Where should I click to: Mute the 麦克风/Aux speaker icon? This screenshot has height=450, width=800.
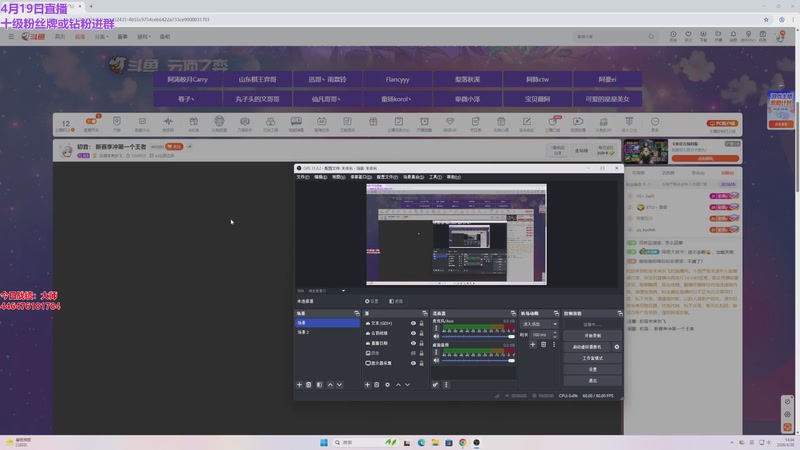coord(436,336)
